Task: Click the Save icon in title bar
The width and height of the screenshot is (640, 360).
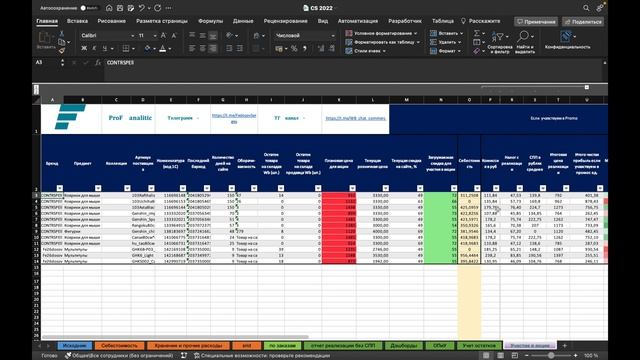Action: [x=120, y=8]
